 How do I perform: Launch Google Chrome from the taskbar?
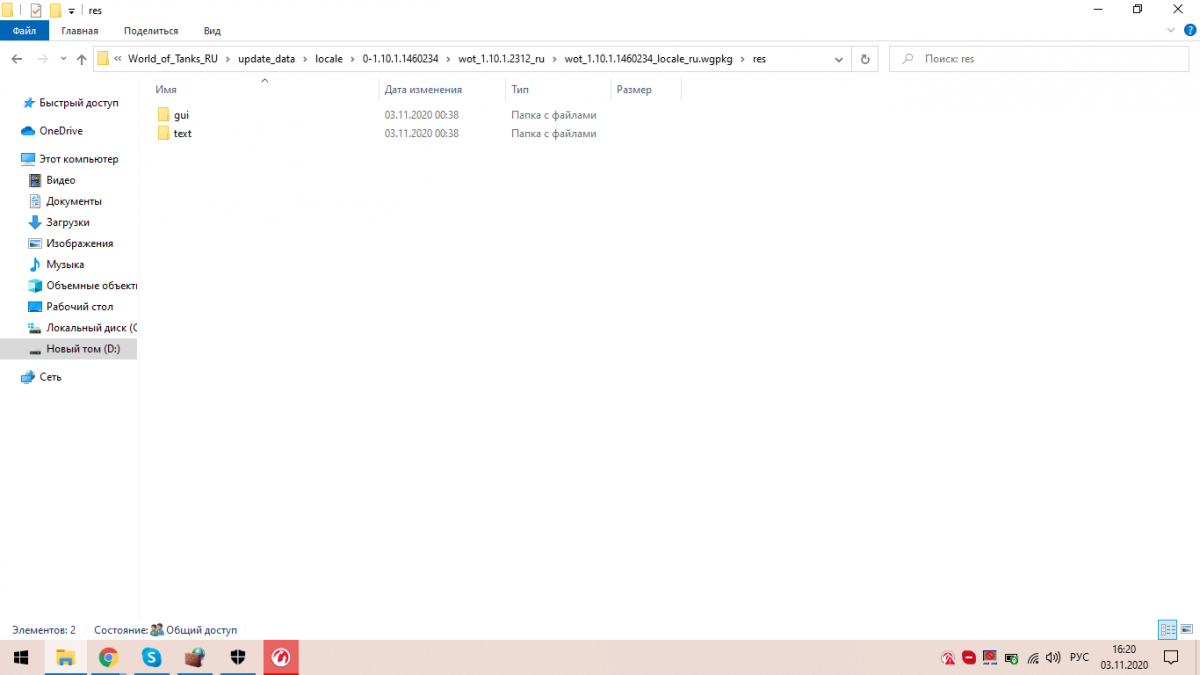point(108,657)
